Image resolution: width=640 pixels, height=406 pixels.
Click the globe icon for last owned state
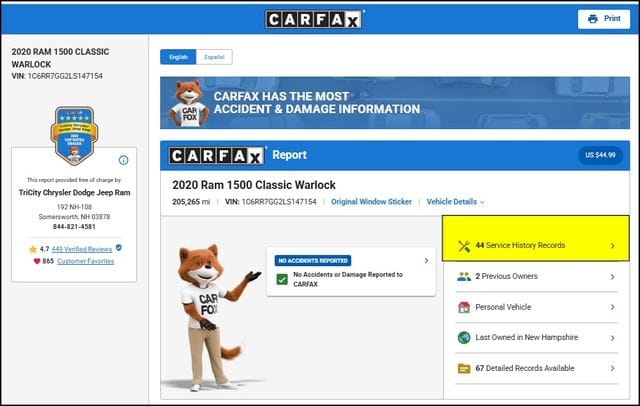[464, 337]
